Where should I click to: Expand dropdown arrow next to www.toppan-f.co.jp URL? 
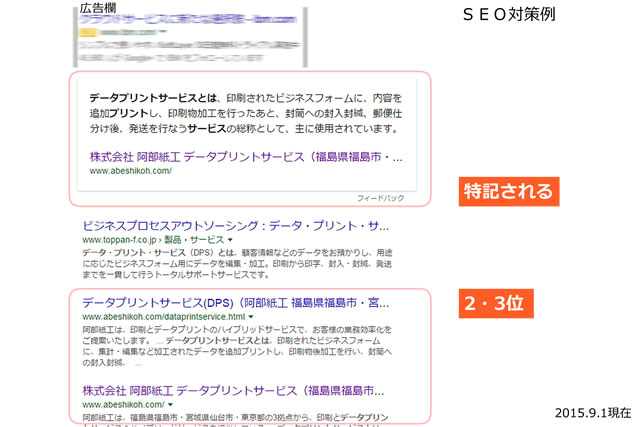(x=230, y=240)
